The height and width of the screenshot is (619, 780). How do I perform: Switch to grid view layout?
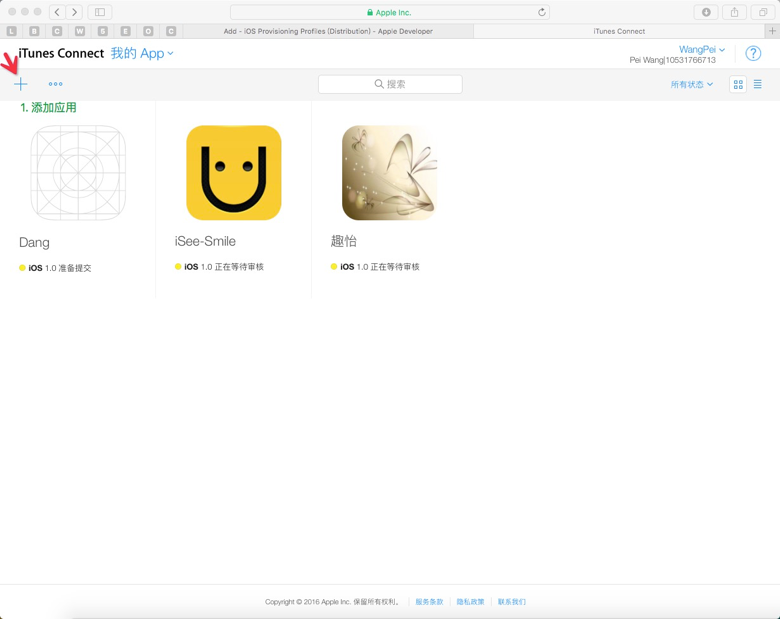[x=738, y=85]
